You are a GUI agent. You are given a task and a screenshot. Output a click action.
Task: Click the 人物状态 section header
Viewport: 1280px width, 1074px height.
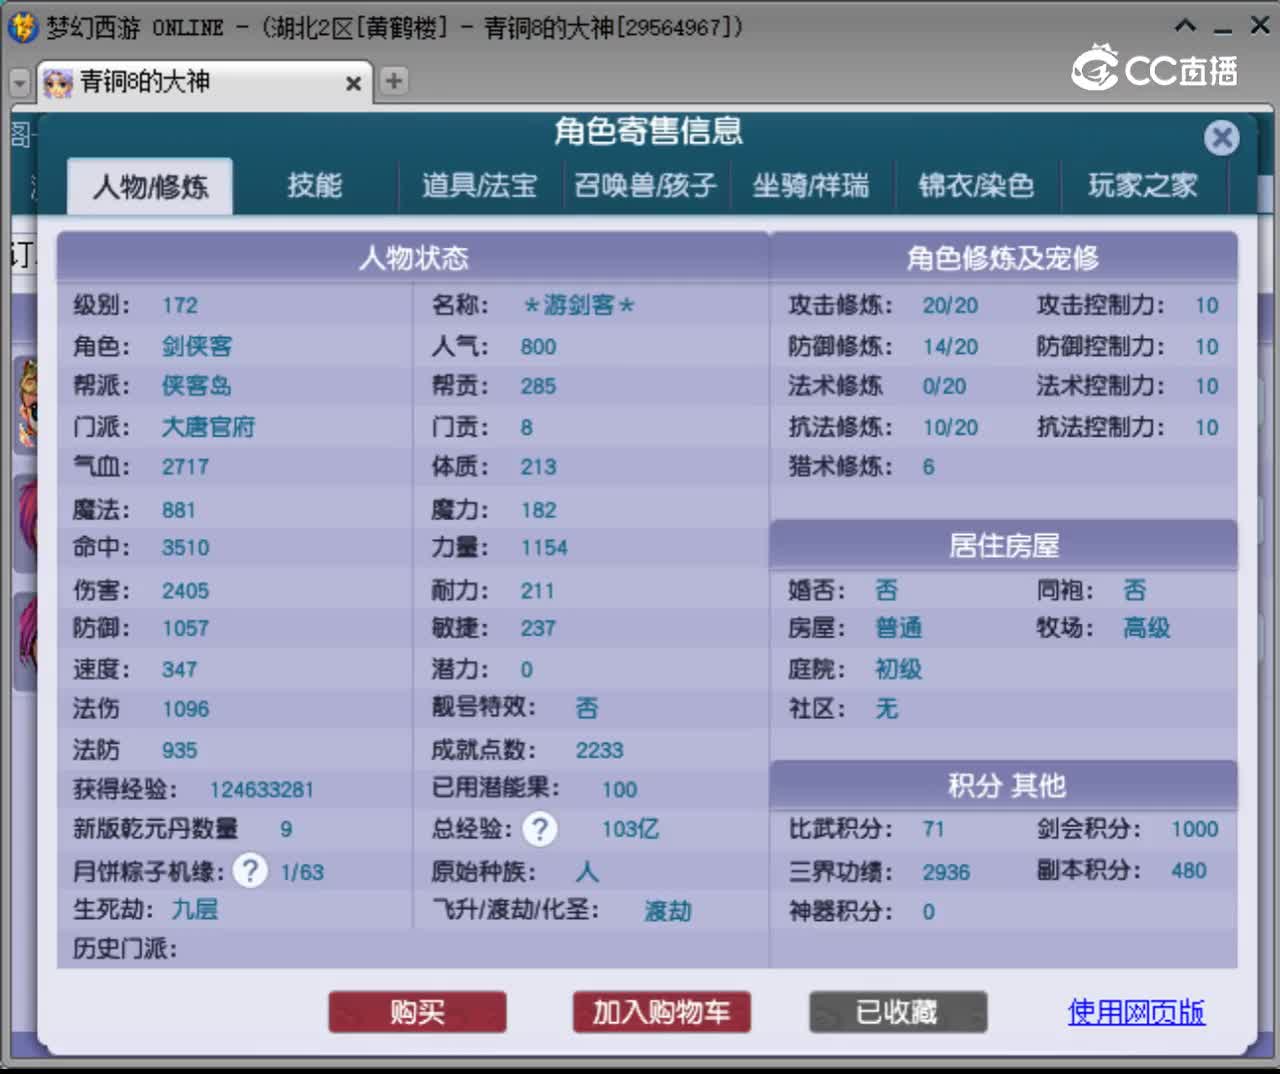tap(413, 258)
